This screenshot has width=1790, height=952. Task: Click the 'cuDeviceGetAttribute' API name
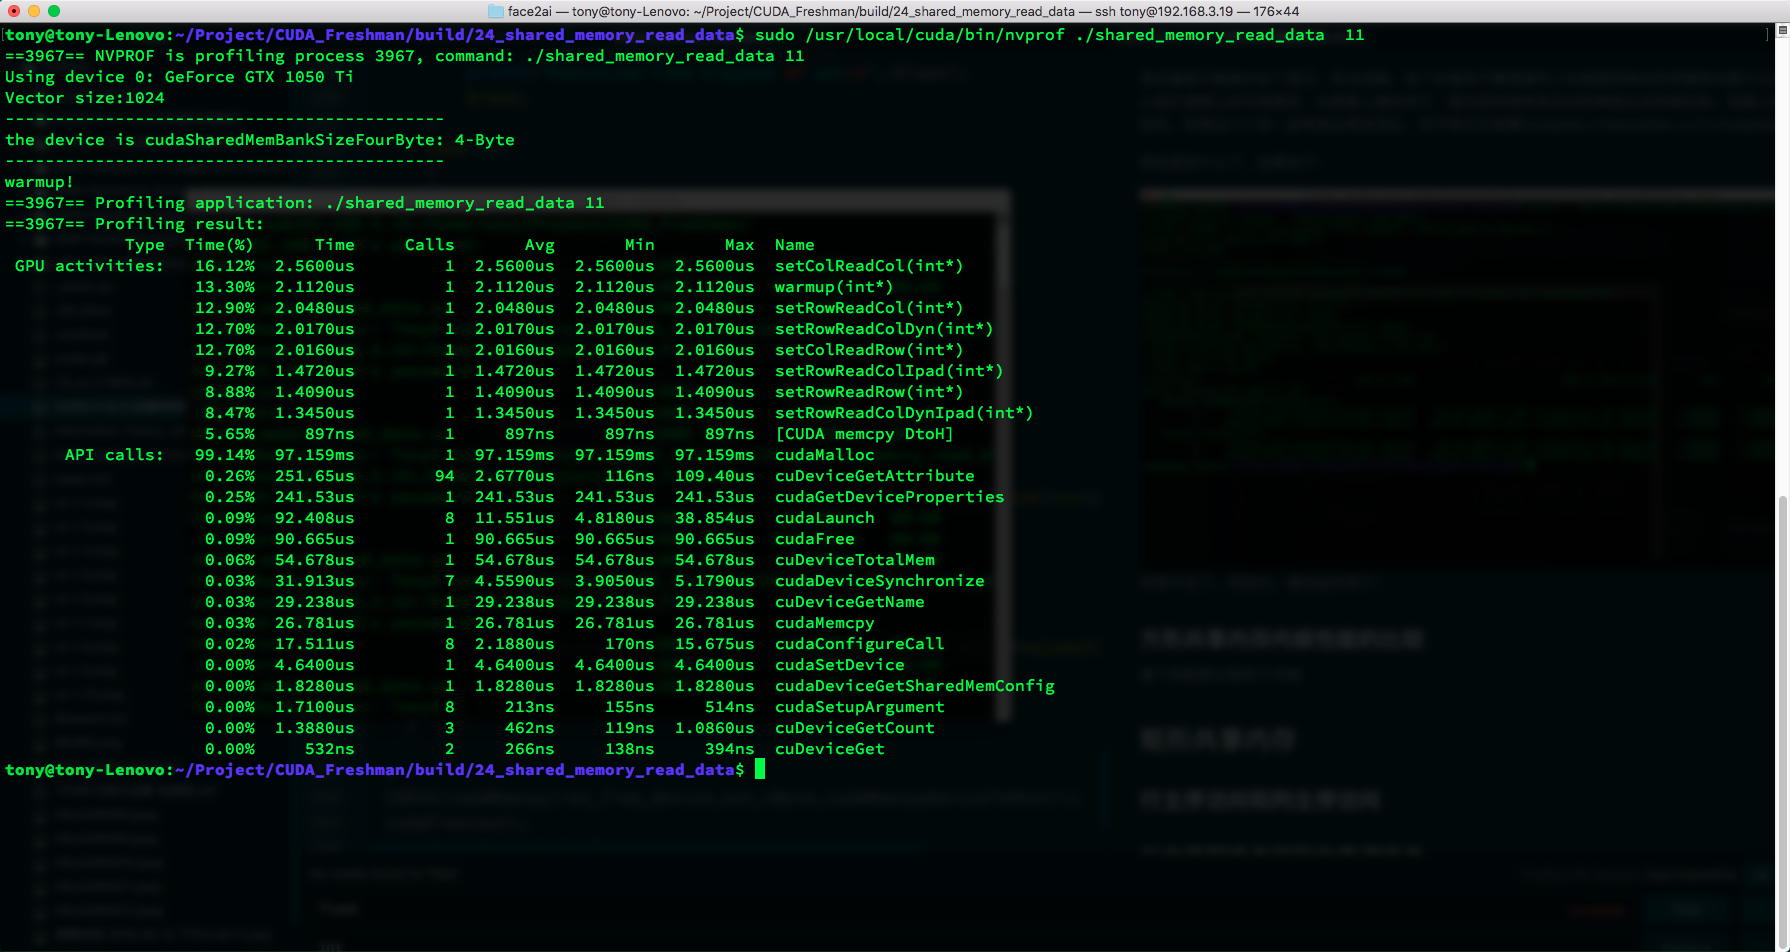(x=874, y=476)
